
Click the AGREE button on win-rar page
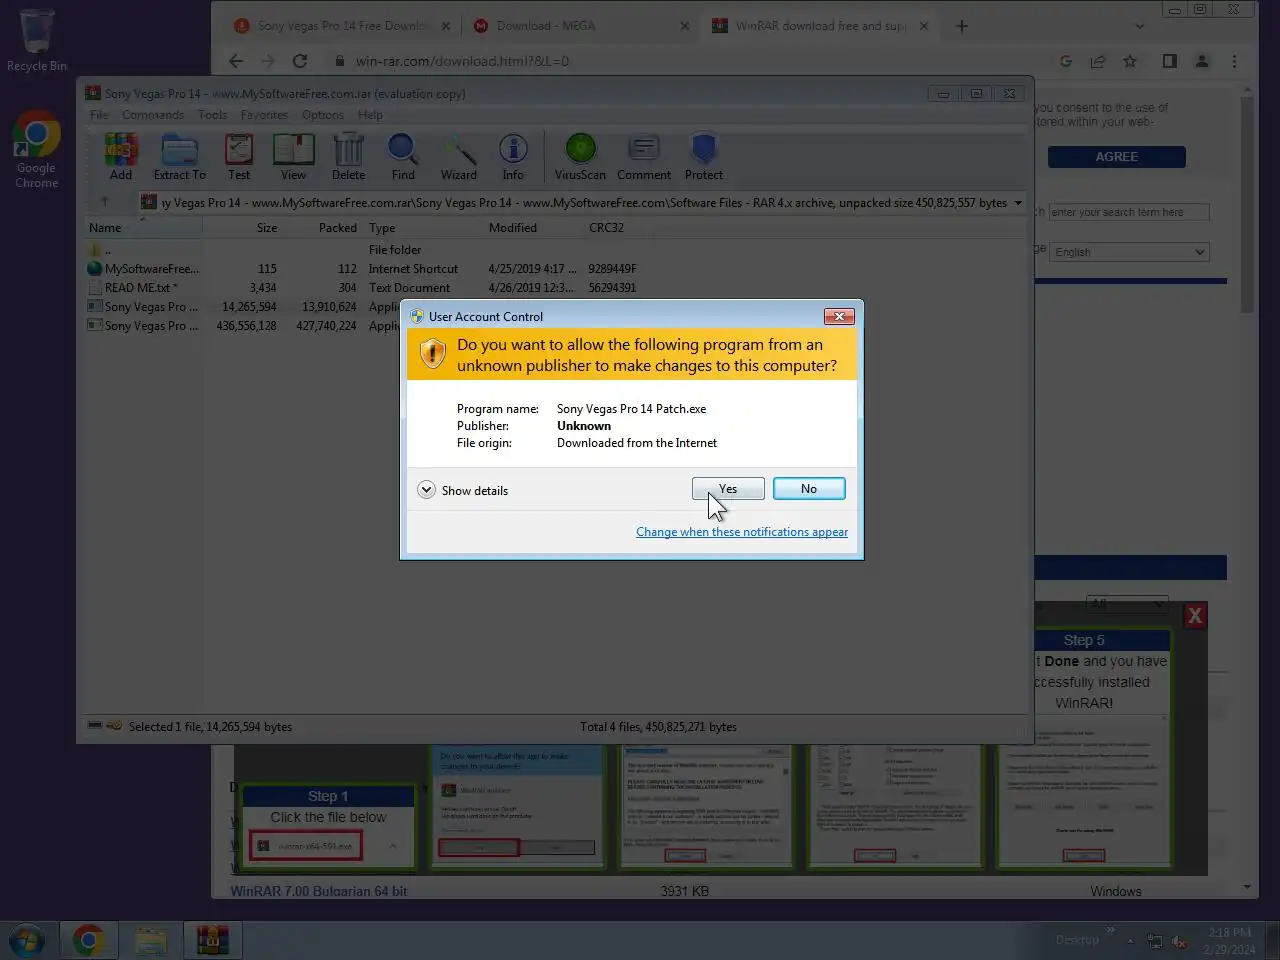(x=1117, y=157)
